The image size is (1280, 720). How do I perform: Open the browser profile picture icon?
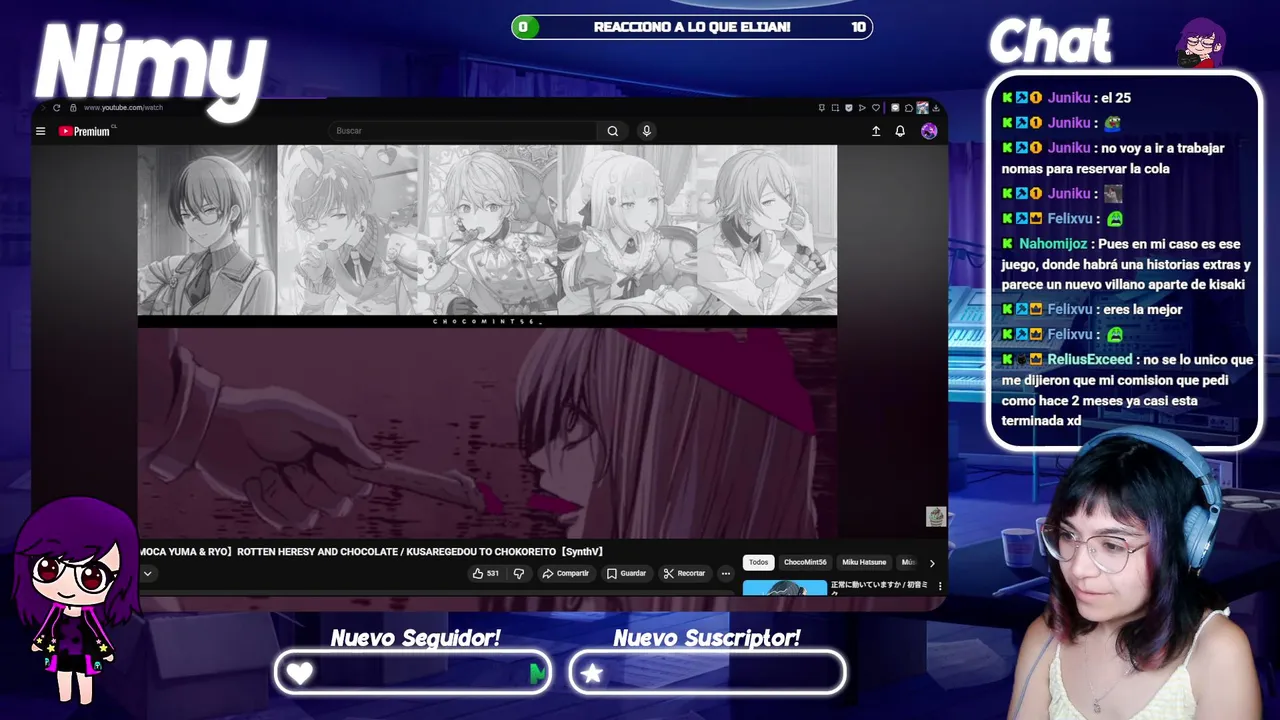click(922, 108)
